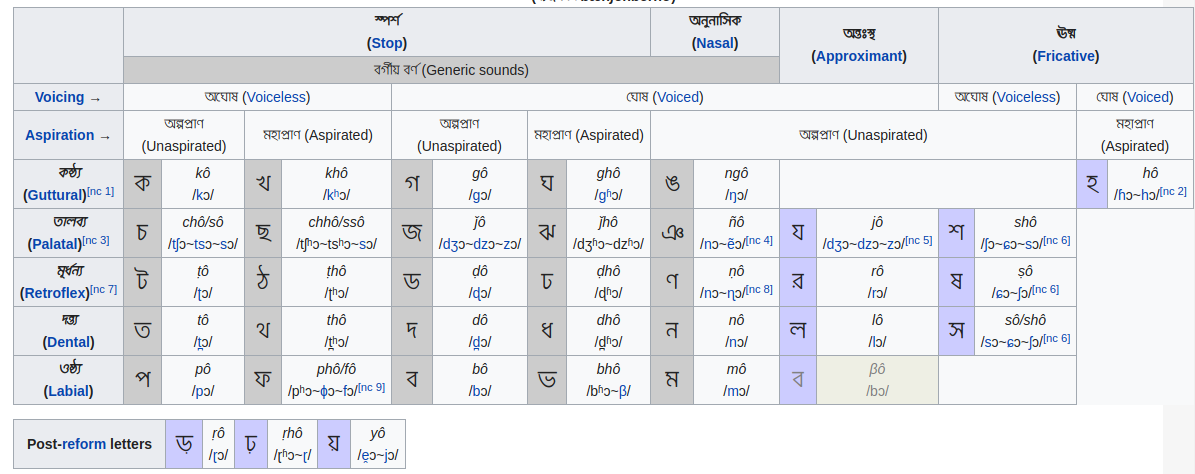Click the Voiced link under Fricative
1195x474 pixels.
1149,97
